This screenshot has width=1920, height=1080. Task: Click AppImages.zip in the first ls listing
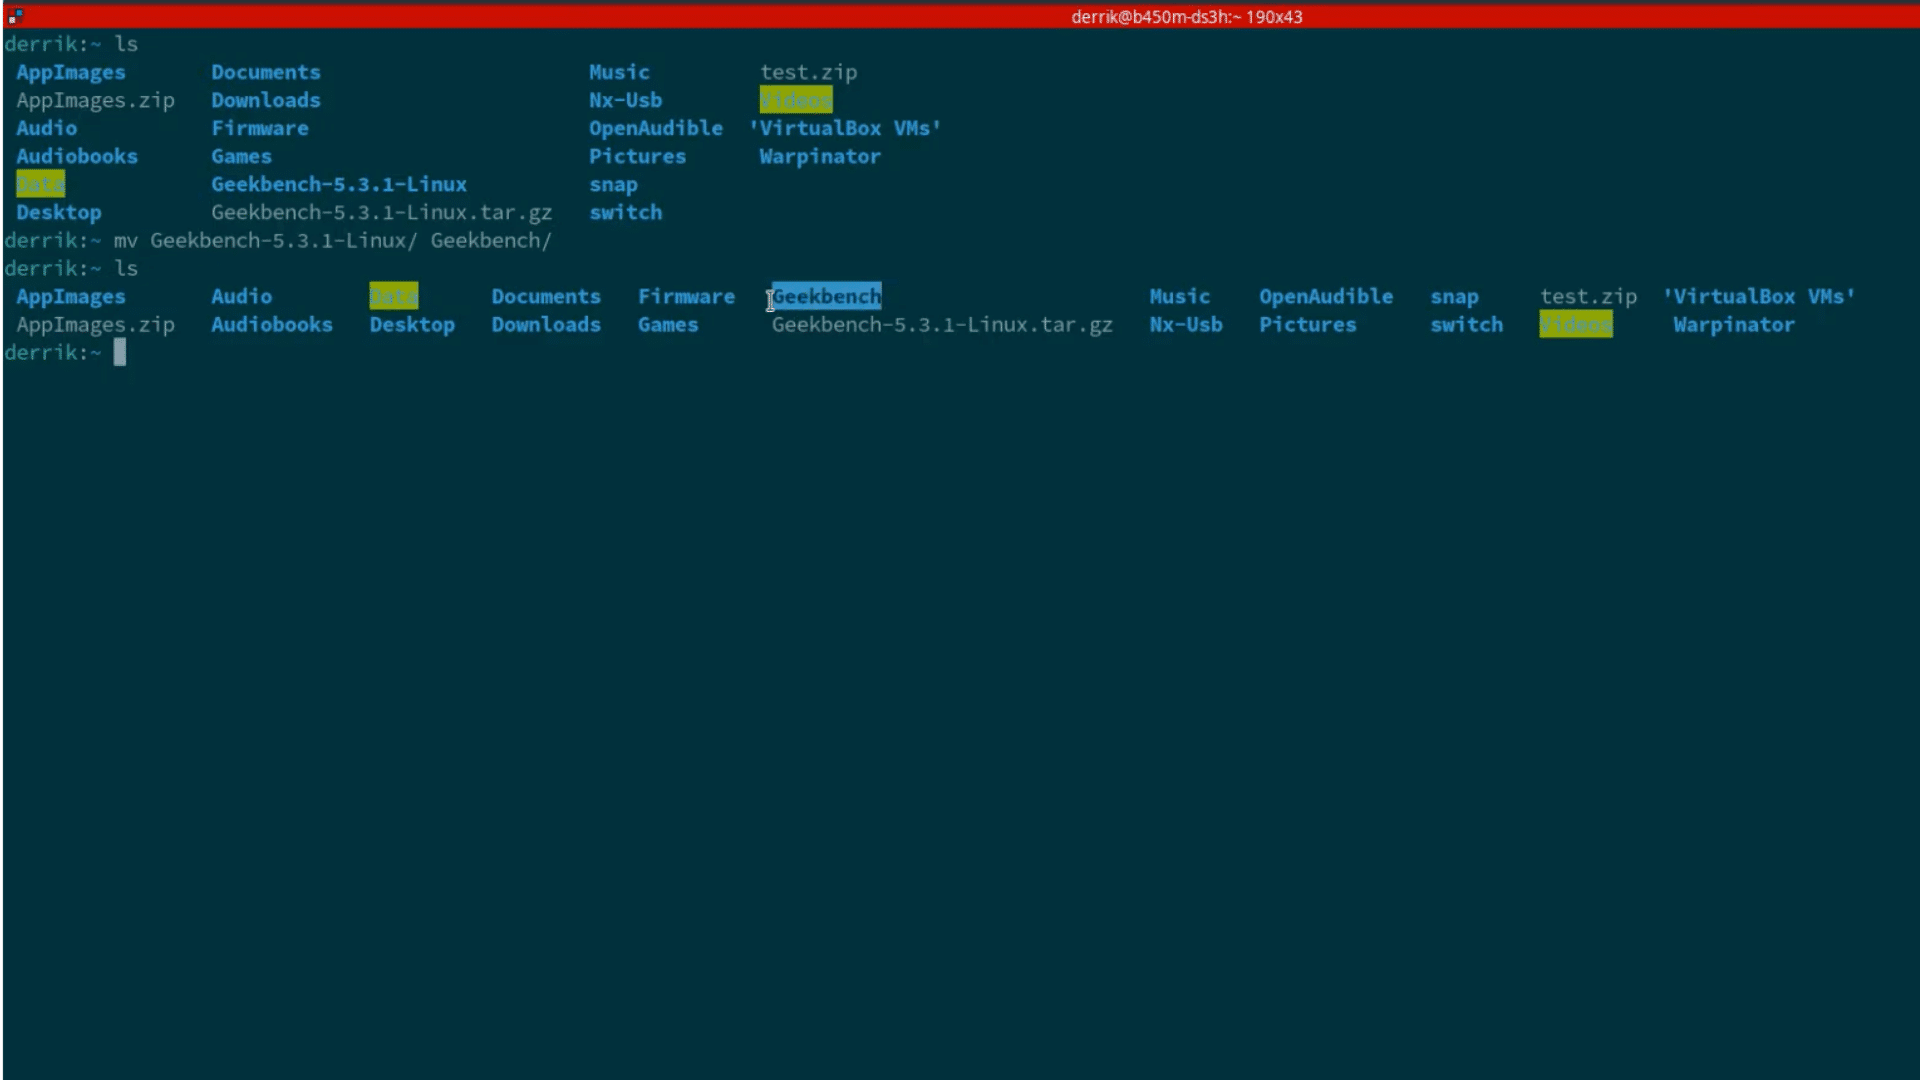[x=95, y=100]
